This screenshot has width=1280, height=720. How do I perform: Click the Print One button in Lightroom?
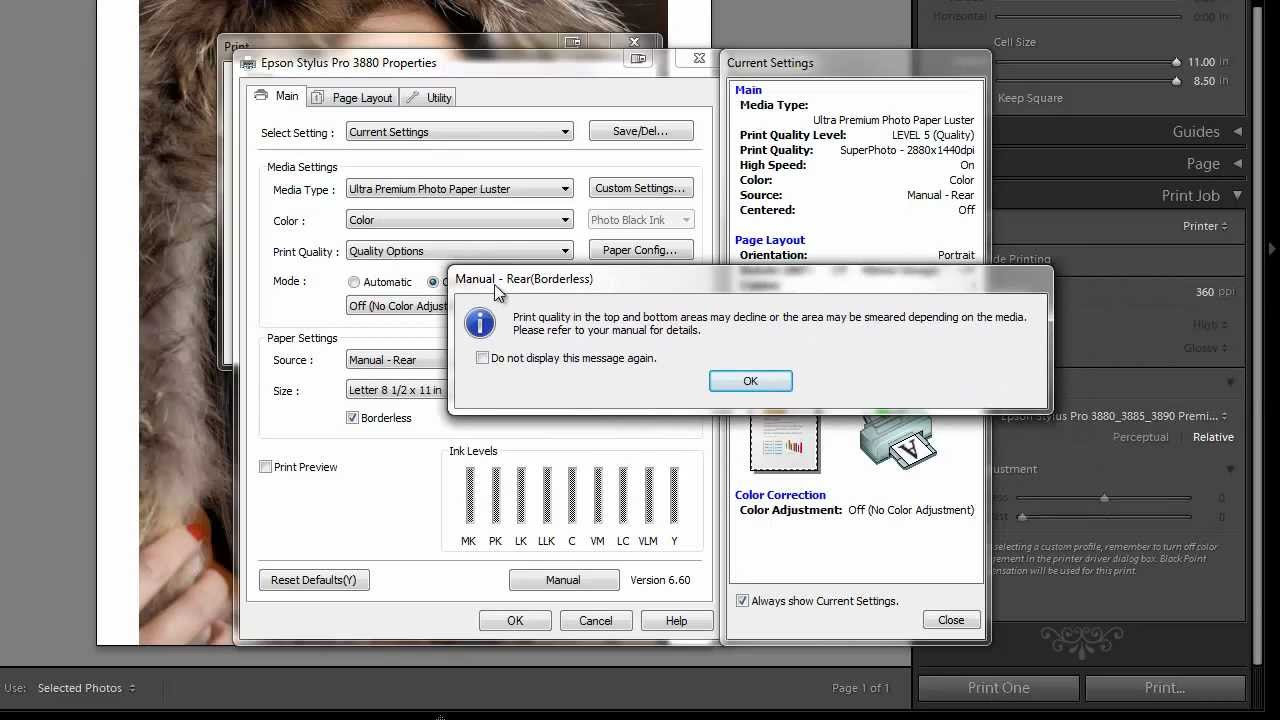998,688
